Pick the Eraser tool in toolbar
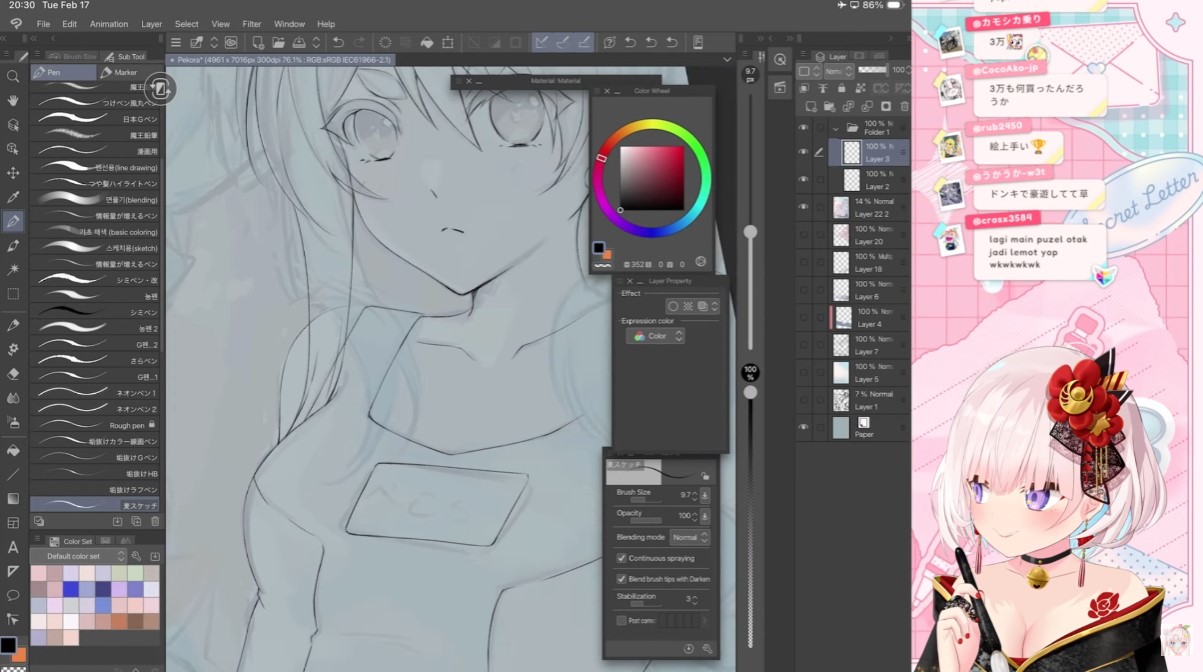The height and width of the screenshot is (672, 1203). 13,373
